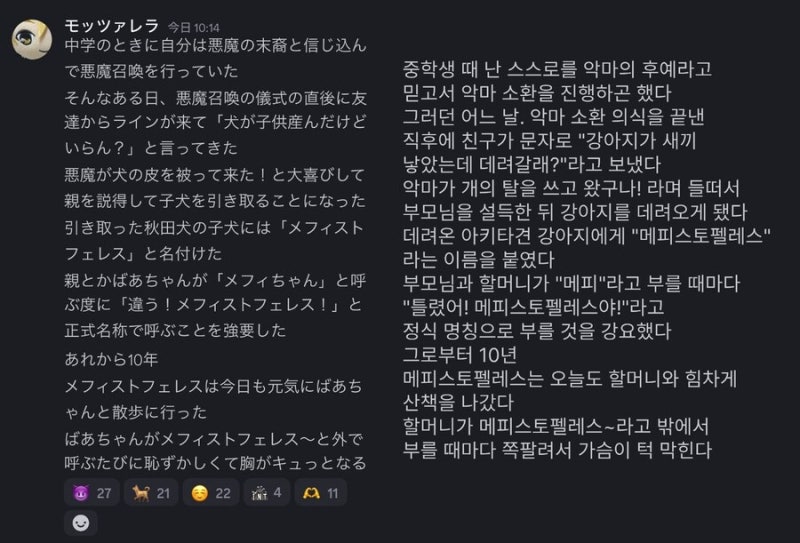Click the TNT emoji reaction with count 4
800x543 pixels.
(267, 493)
